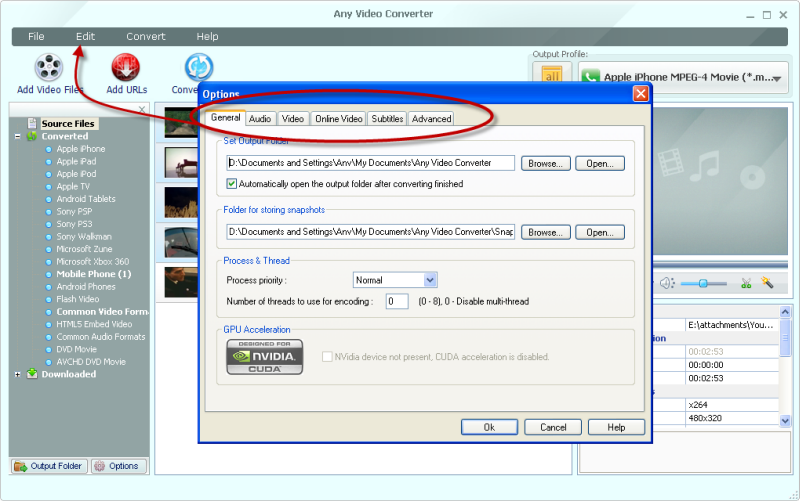
Task: Click the Help button in Options dialog
Action: pos(616,427)
